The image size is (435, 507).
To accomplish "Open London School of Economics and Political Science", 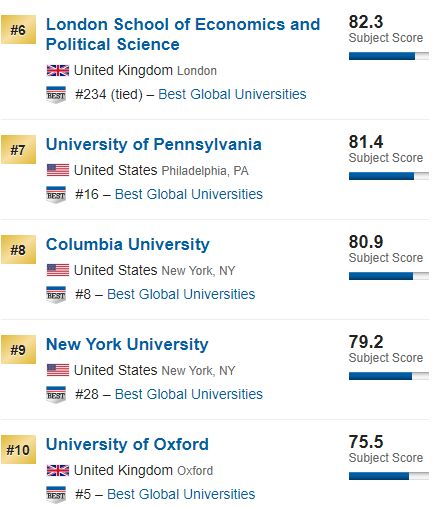I will click(183, 34).
